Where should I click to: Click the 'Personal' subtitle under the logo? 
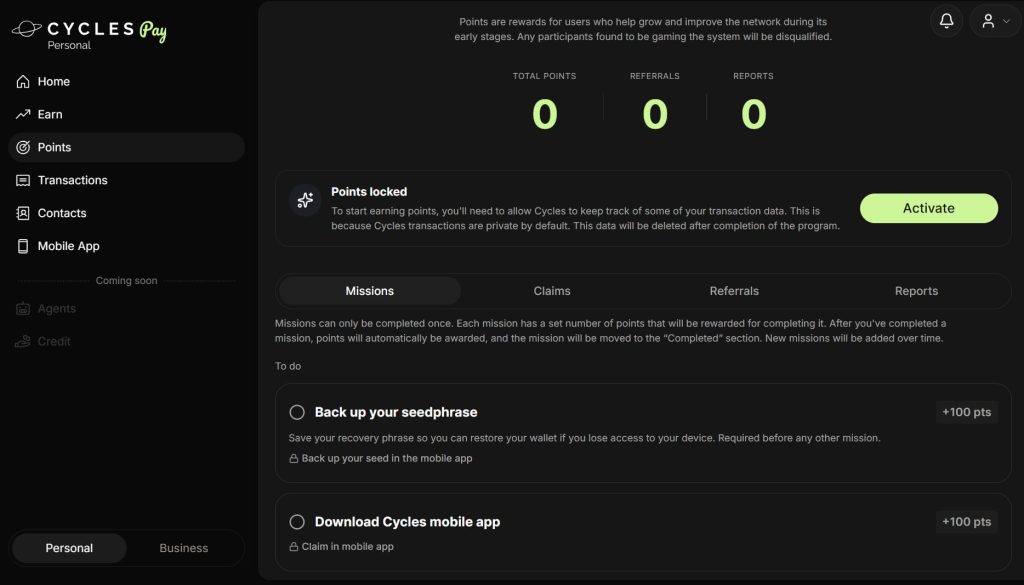click(69, 46)
